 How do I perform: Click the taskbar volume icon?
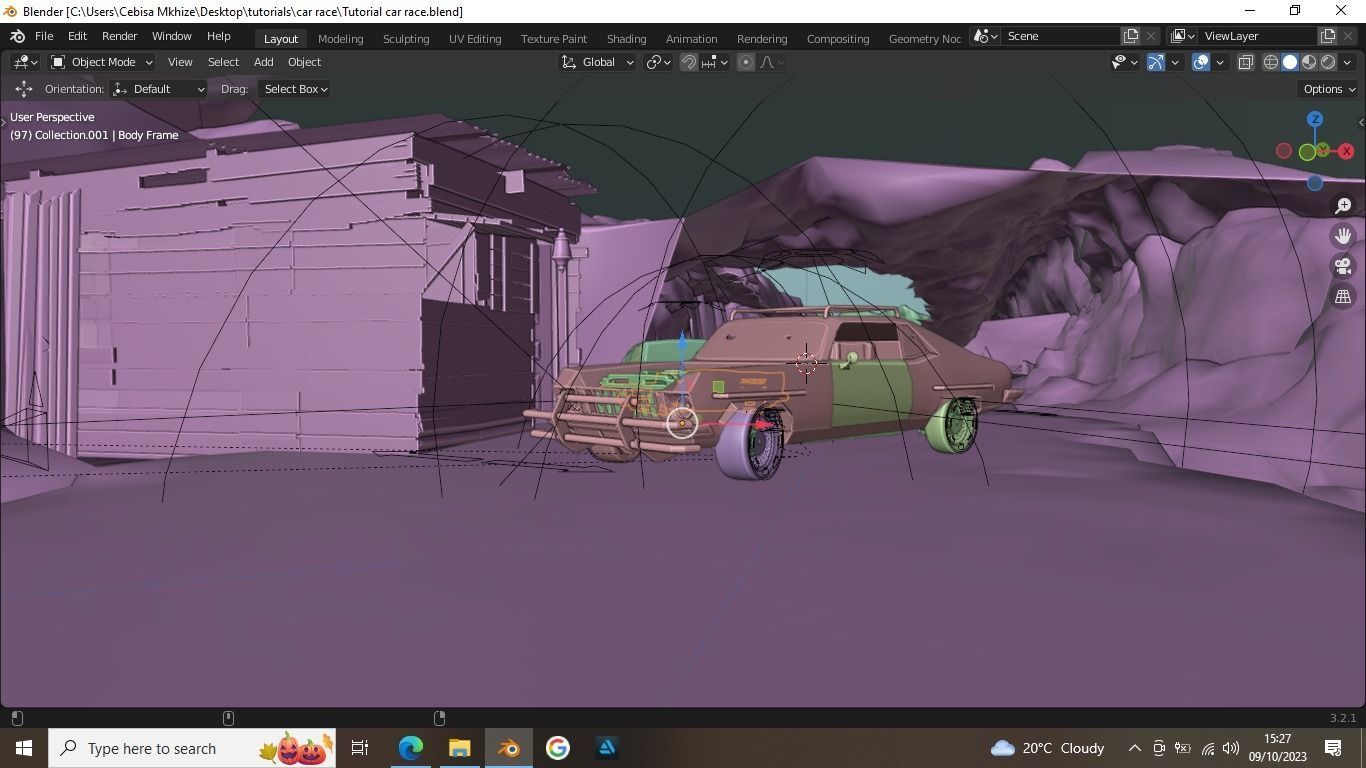coord(1231,748)
